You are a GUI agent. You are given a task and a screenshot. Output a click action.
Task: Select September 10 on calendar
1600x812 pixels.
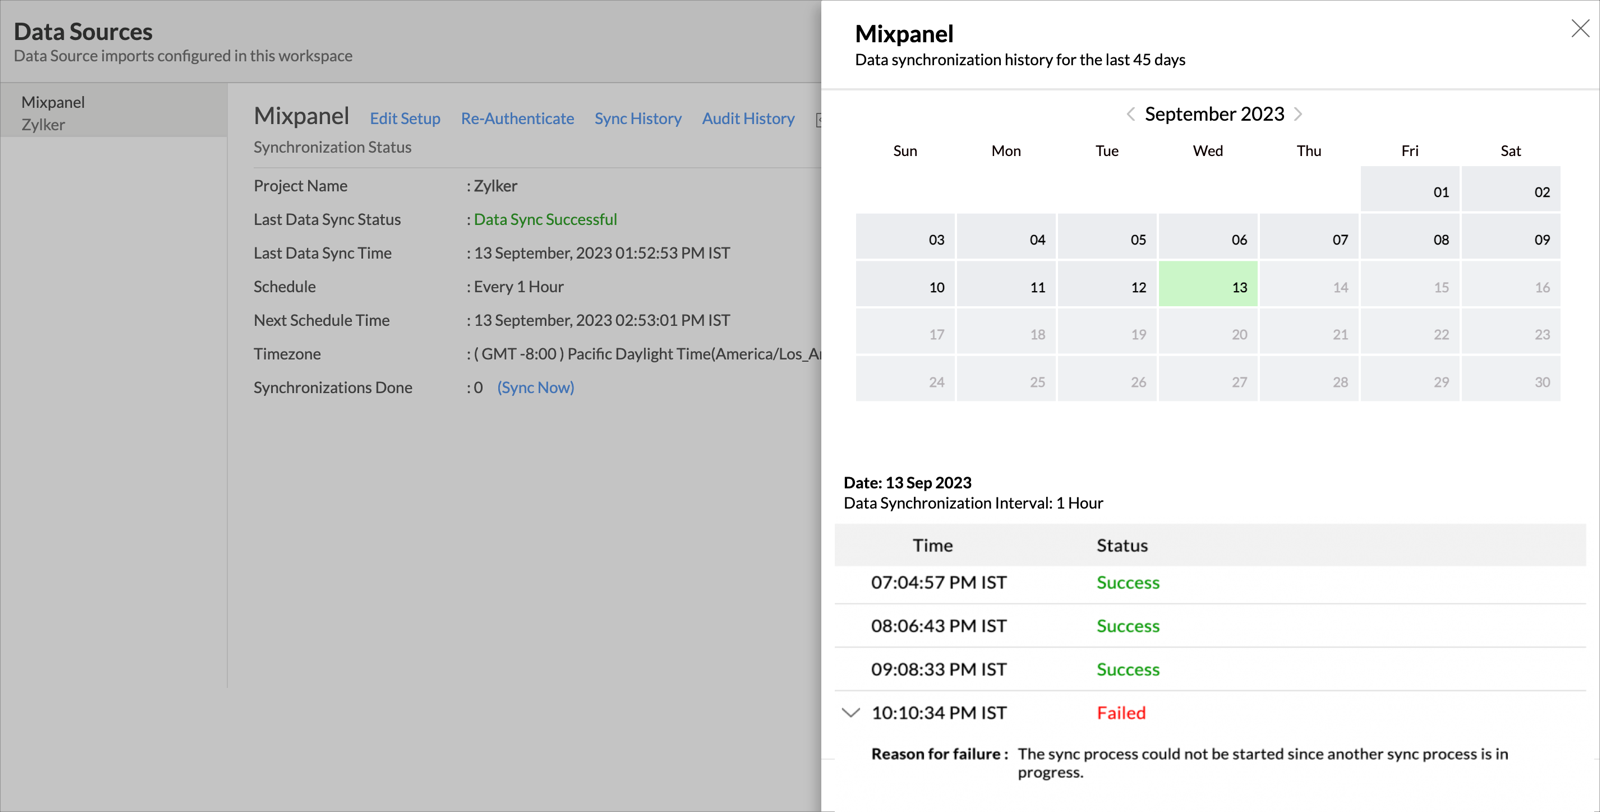(x=905, y=284)
